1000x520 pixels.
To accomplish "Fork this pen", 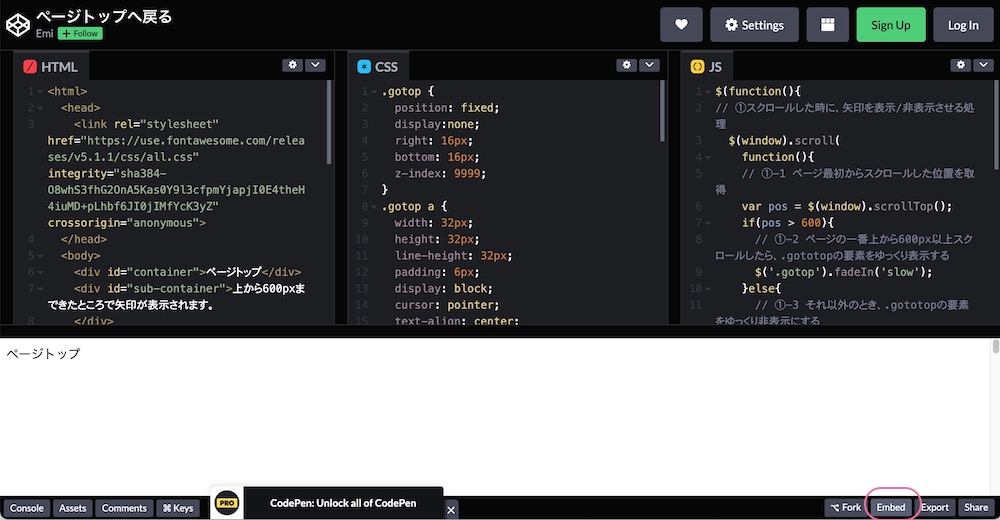I will 846,507.
